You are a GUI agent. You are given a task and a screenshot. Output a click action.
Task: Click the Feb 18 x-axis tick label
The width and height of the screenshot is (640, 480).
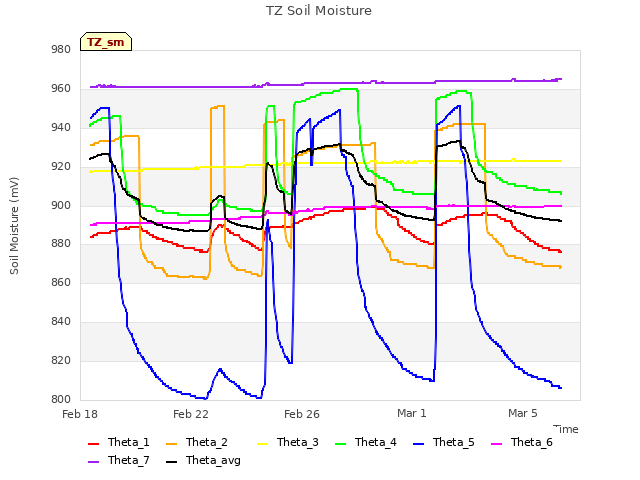pyautogui.click(x=80, y=414)
